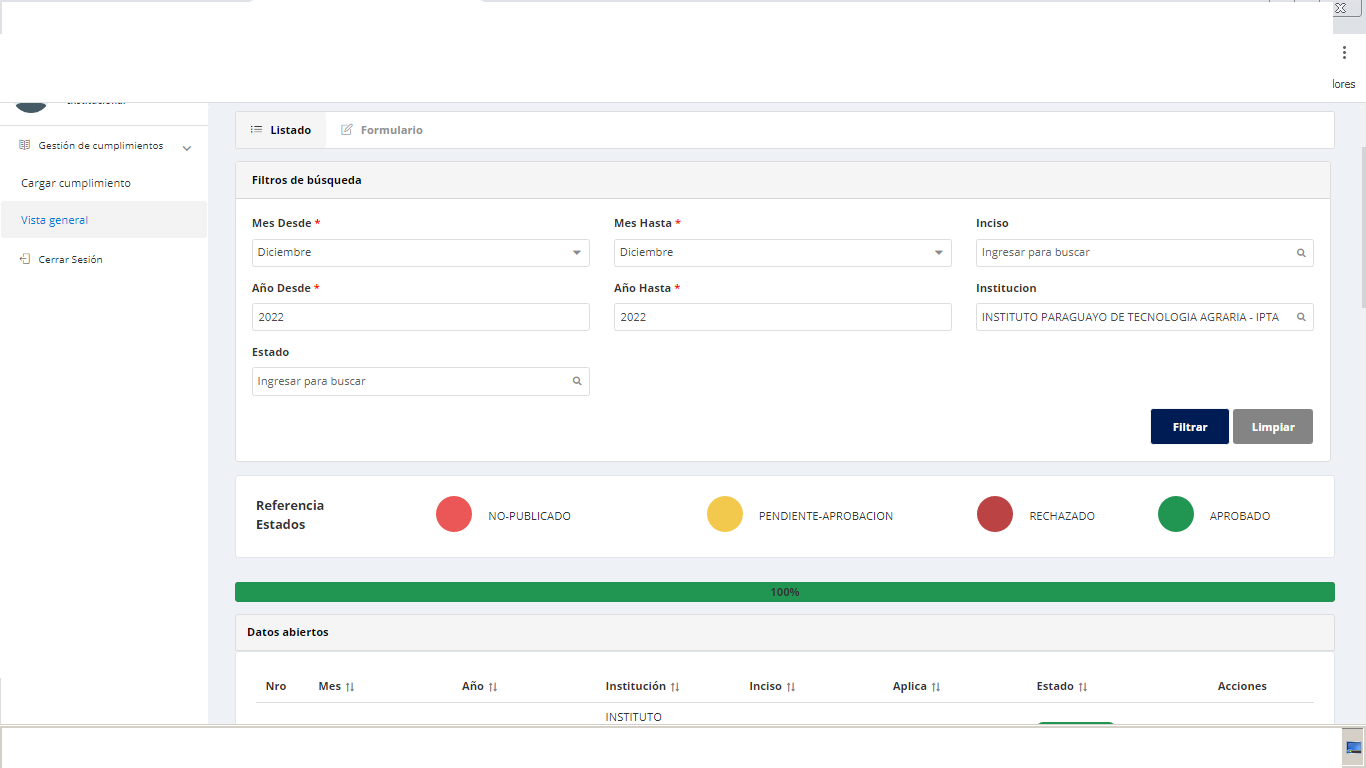Open the Mes Hasta dropdown

[783, 253]
